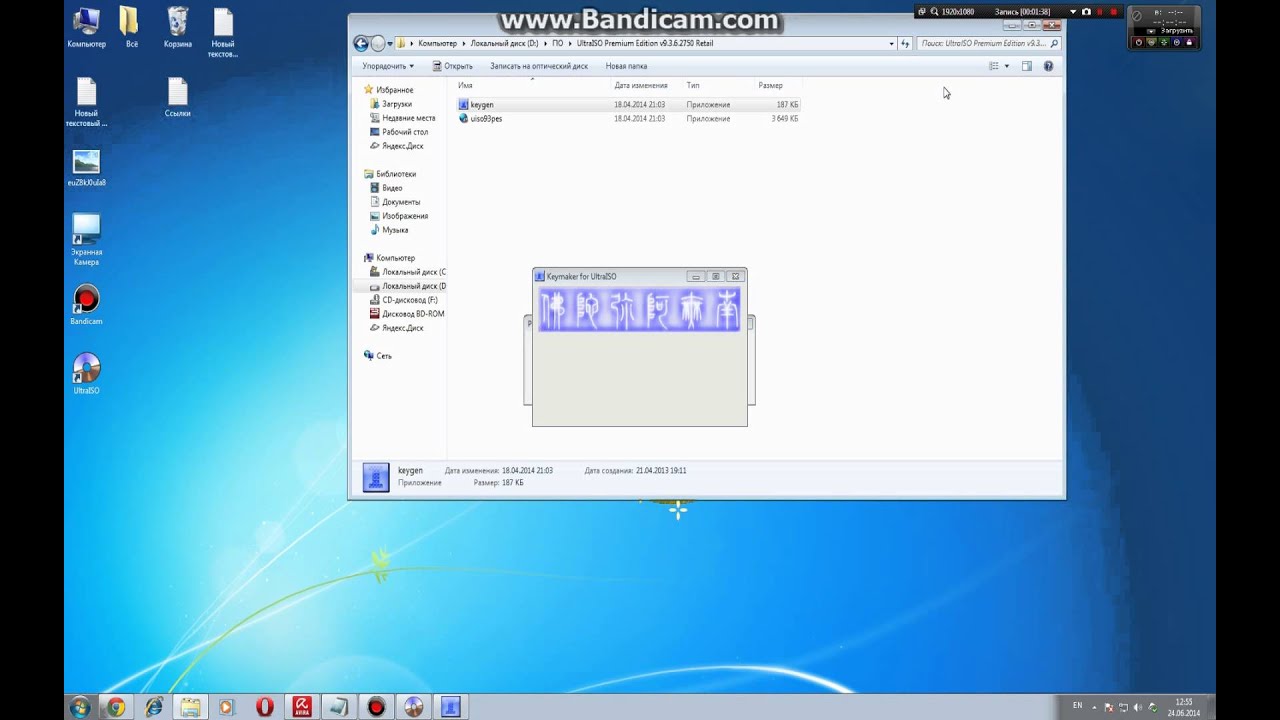The height and width of the screenshot is (720, 1280).
Task: Stop recording with the Bandicam stop button
Action: 1113,12
